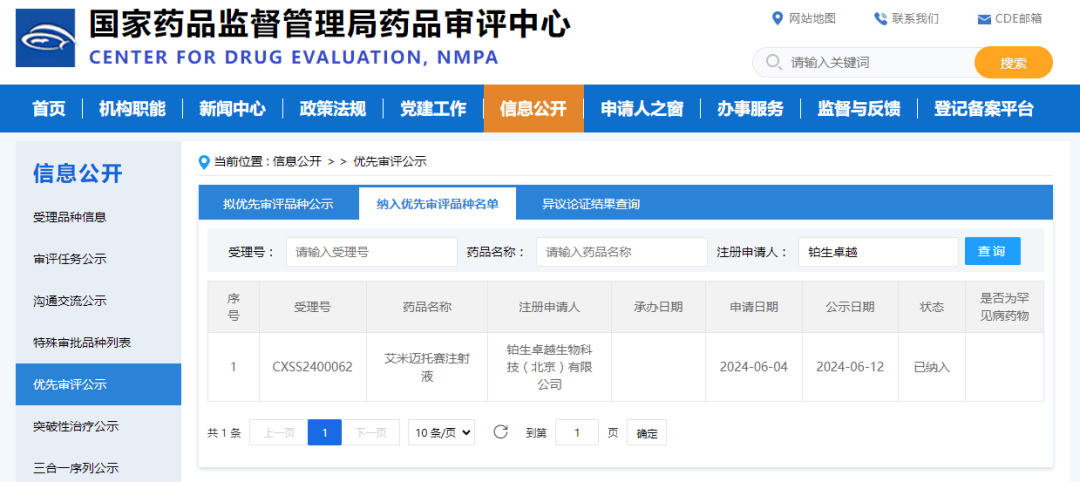
Task: Switch to 拟优先审评品种公示 tab
Action: (x=278, y=204)
